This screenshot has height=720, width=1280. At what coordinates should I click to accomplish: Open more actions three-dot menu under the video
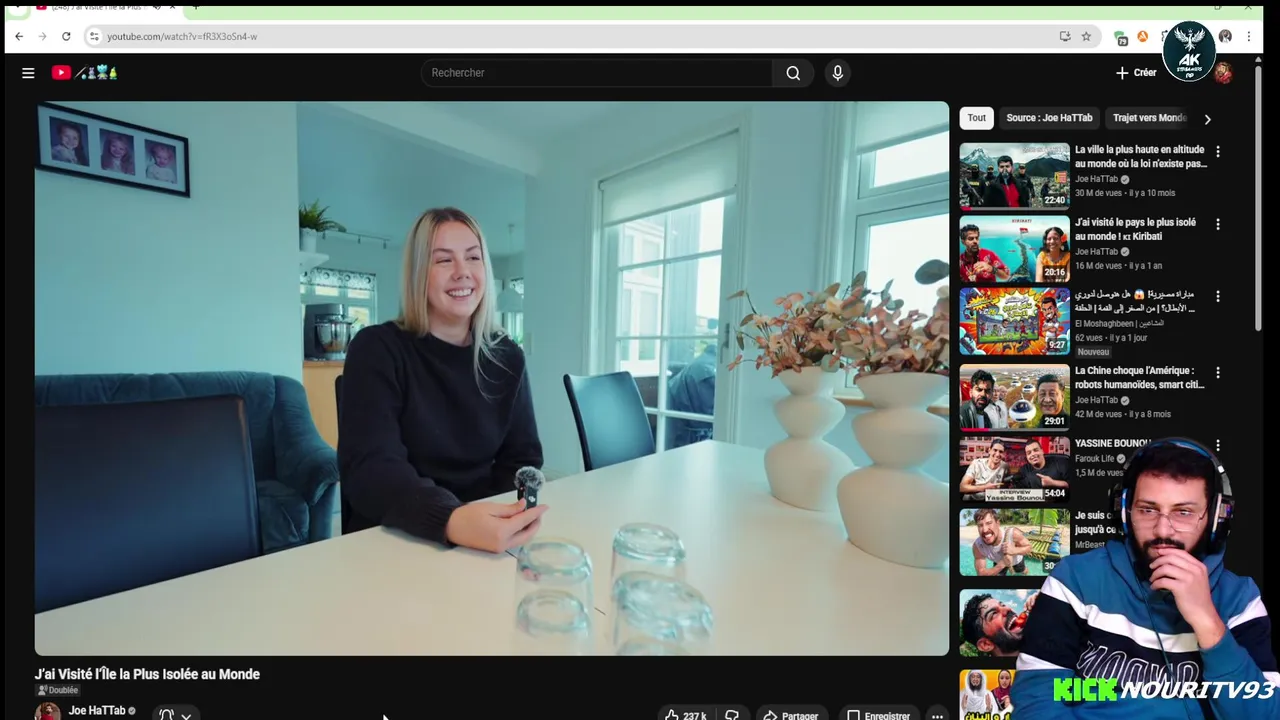(x=937, y=715)
